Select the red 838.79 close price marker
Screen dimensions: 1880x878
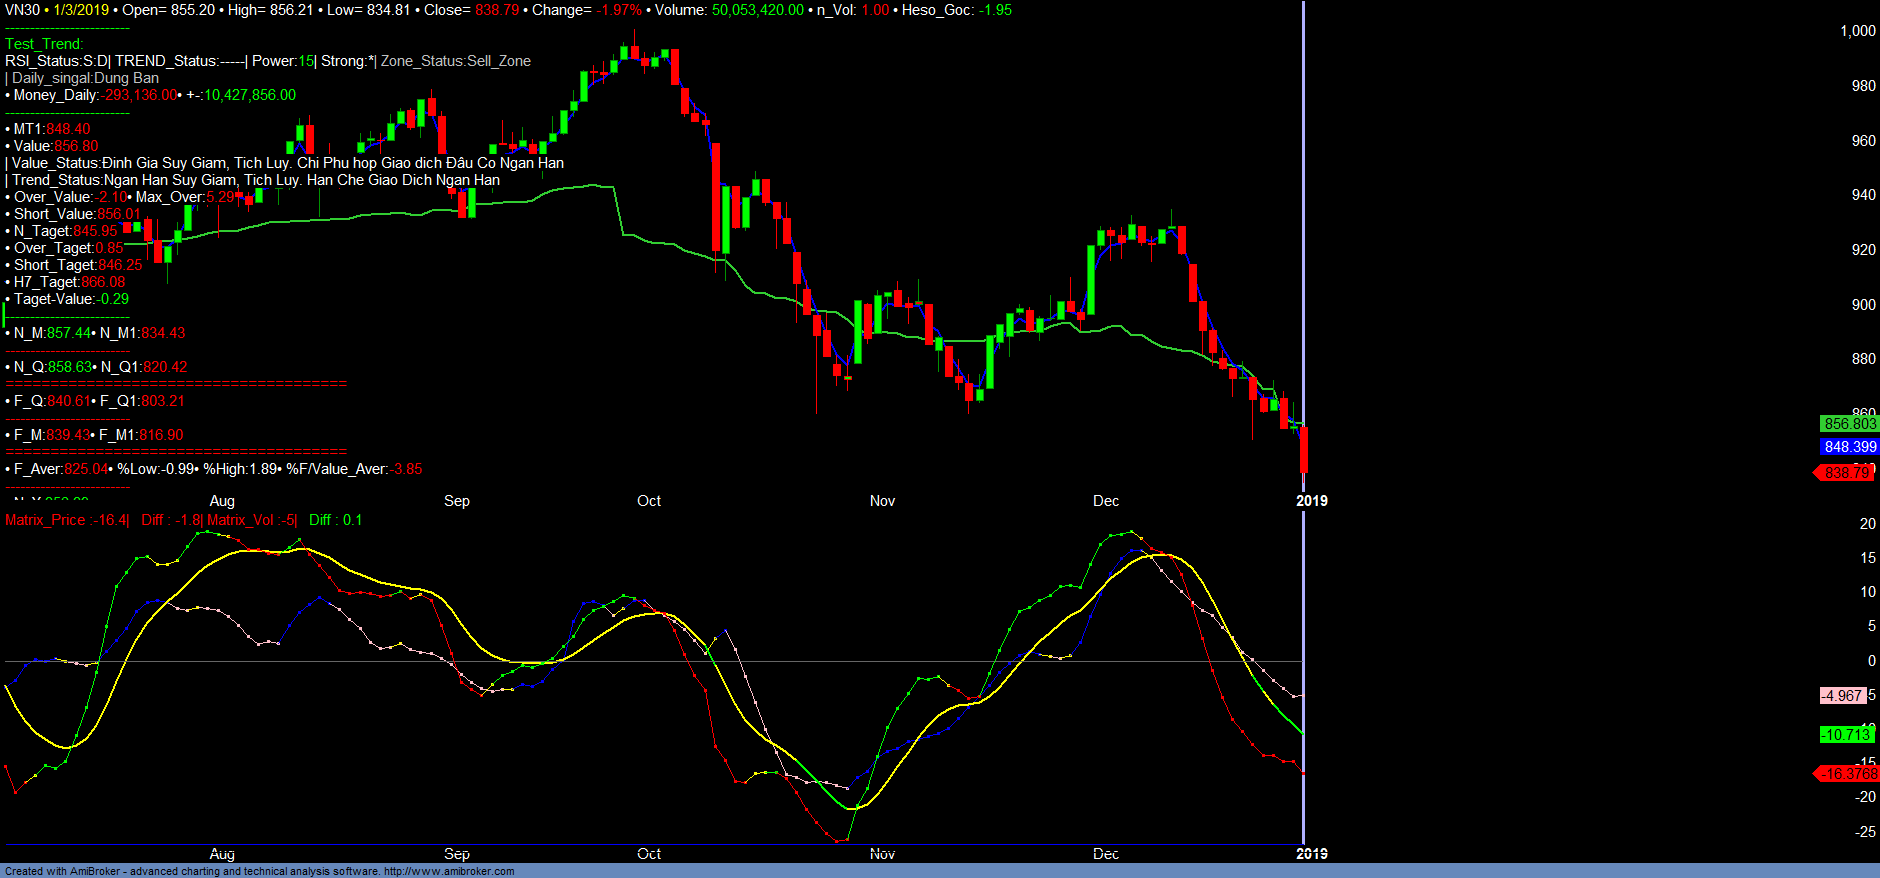point(1847,472)
